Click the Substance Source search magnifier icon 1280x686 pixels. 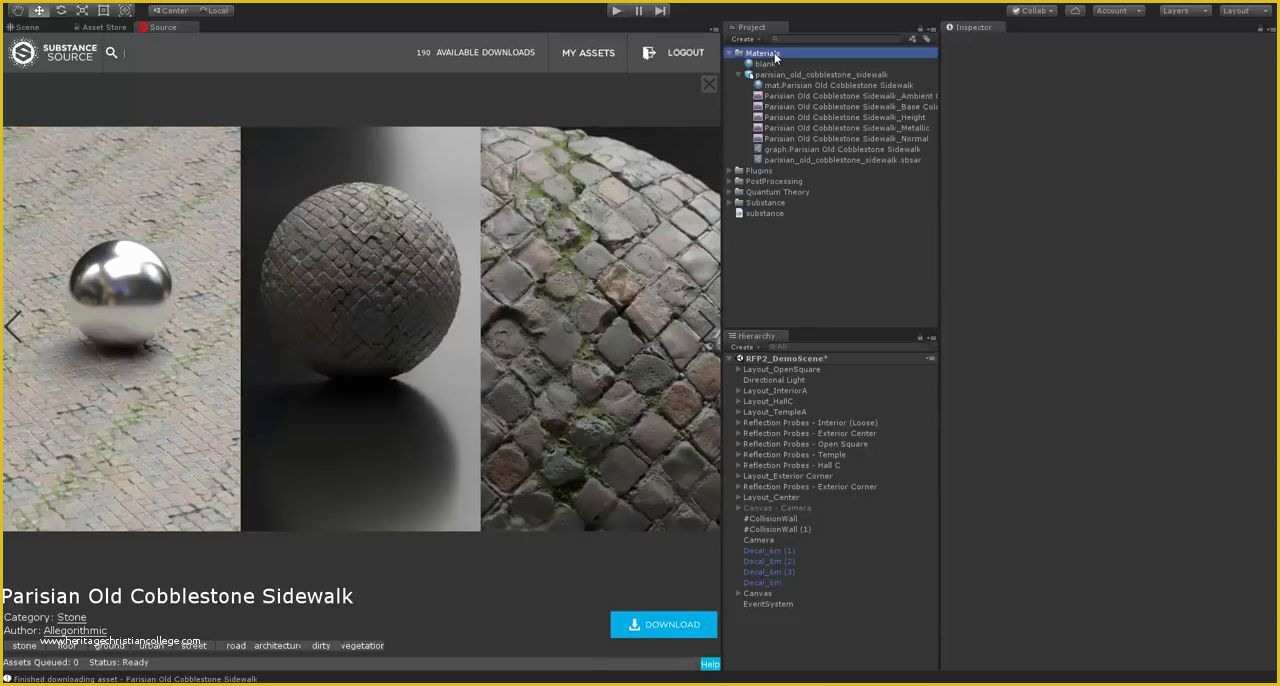pos(111,53)
